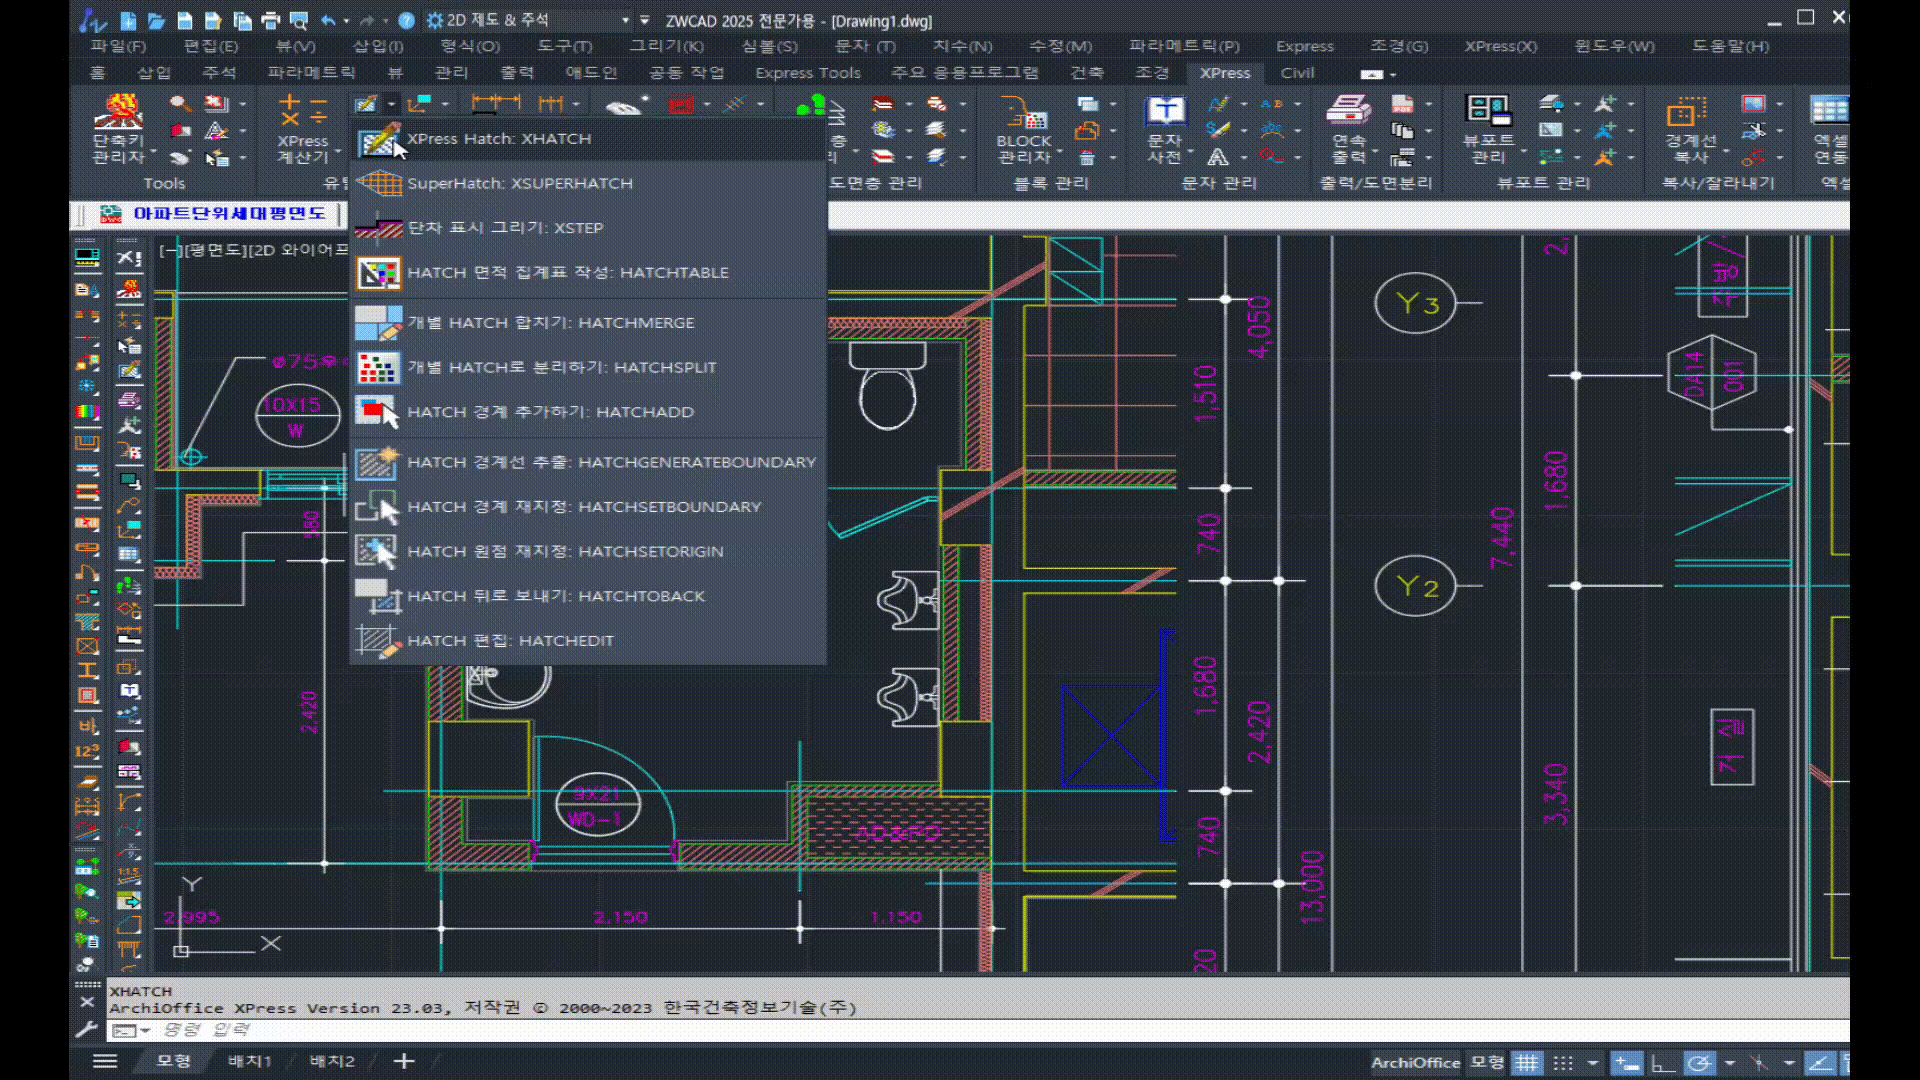Click the print icon in quick access toolbar

(270, 20)
